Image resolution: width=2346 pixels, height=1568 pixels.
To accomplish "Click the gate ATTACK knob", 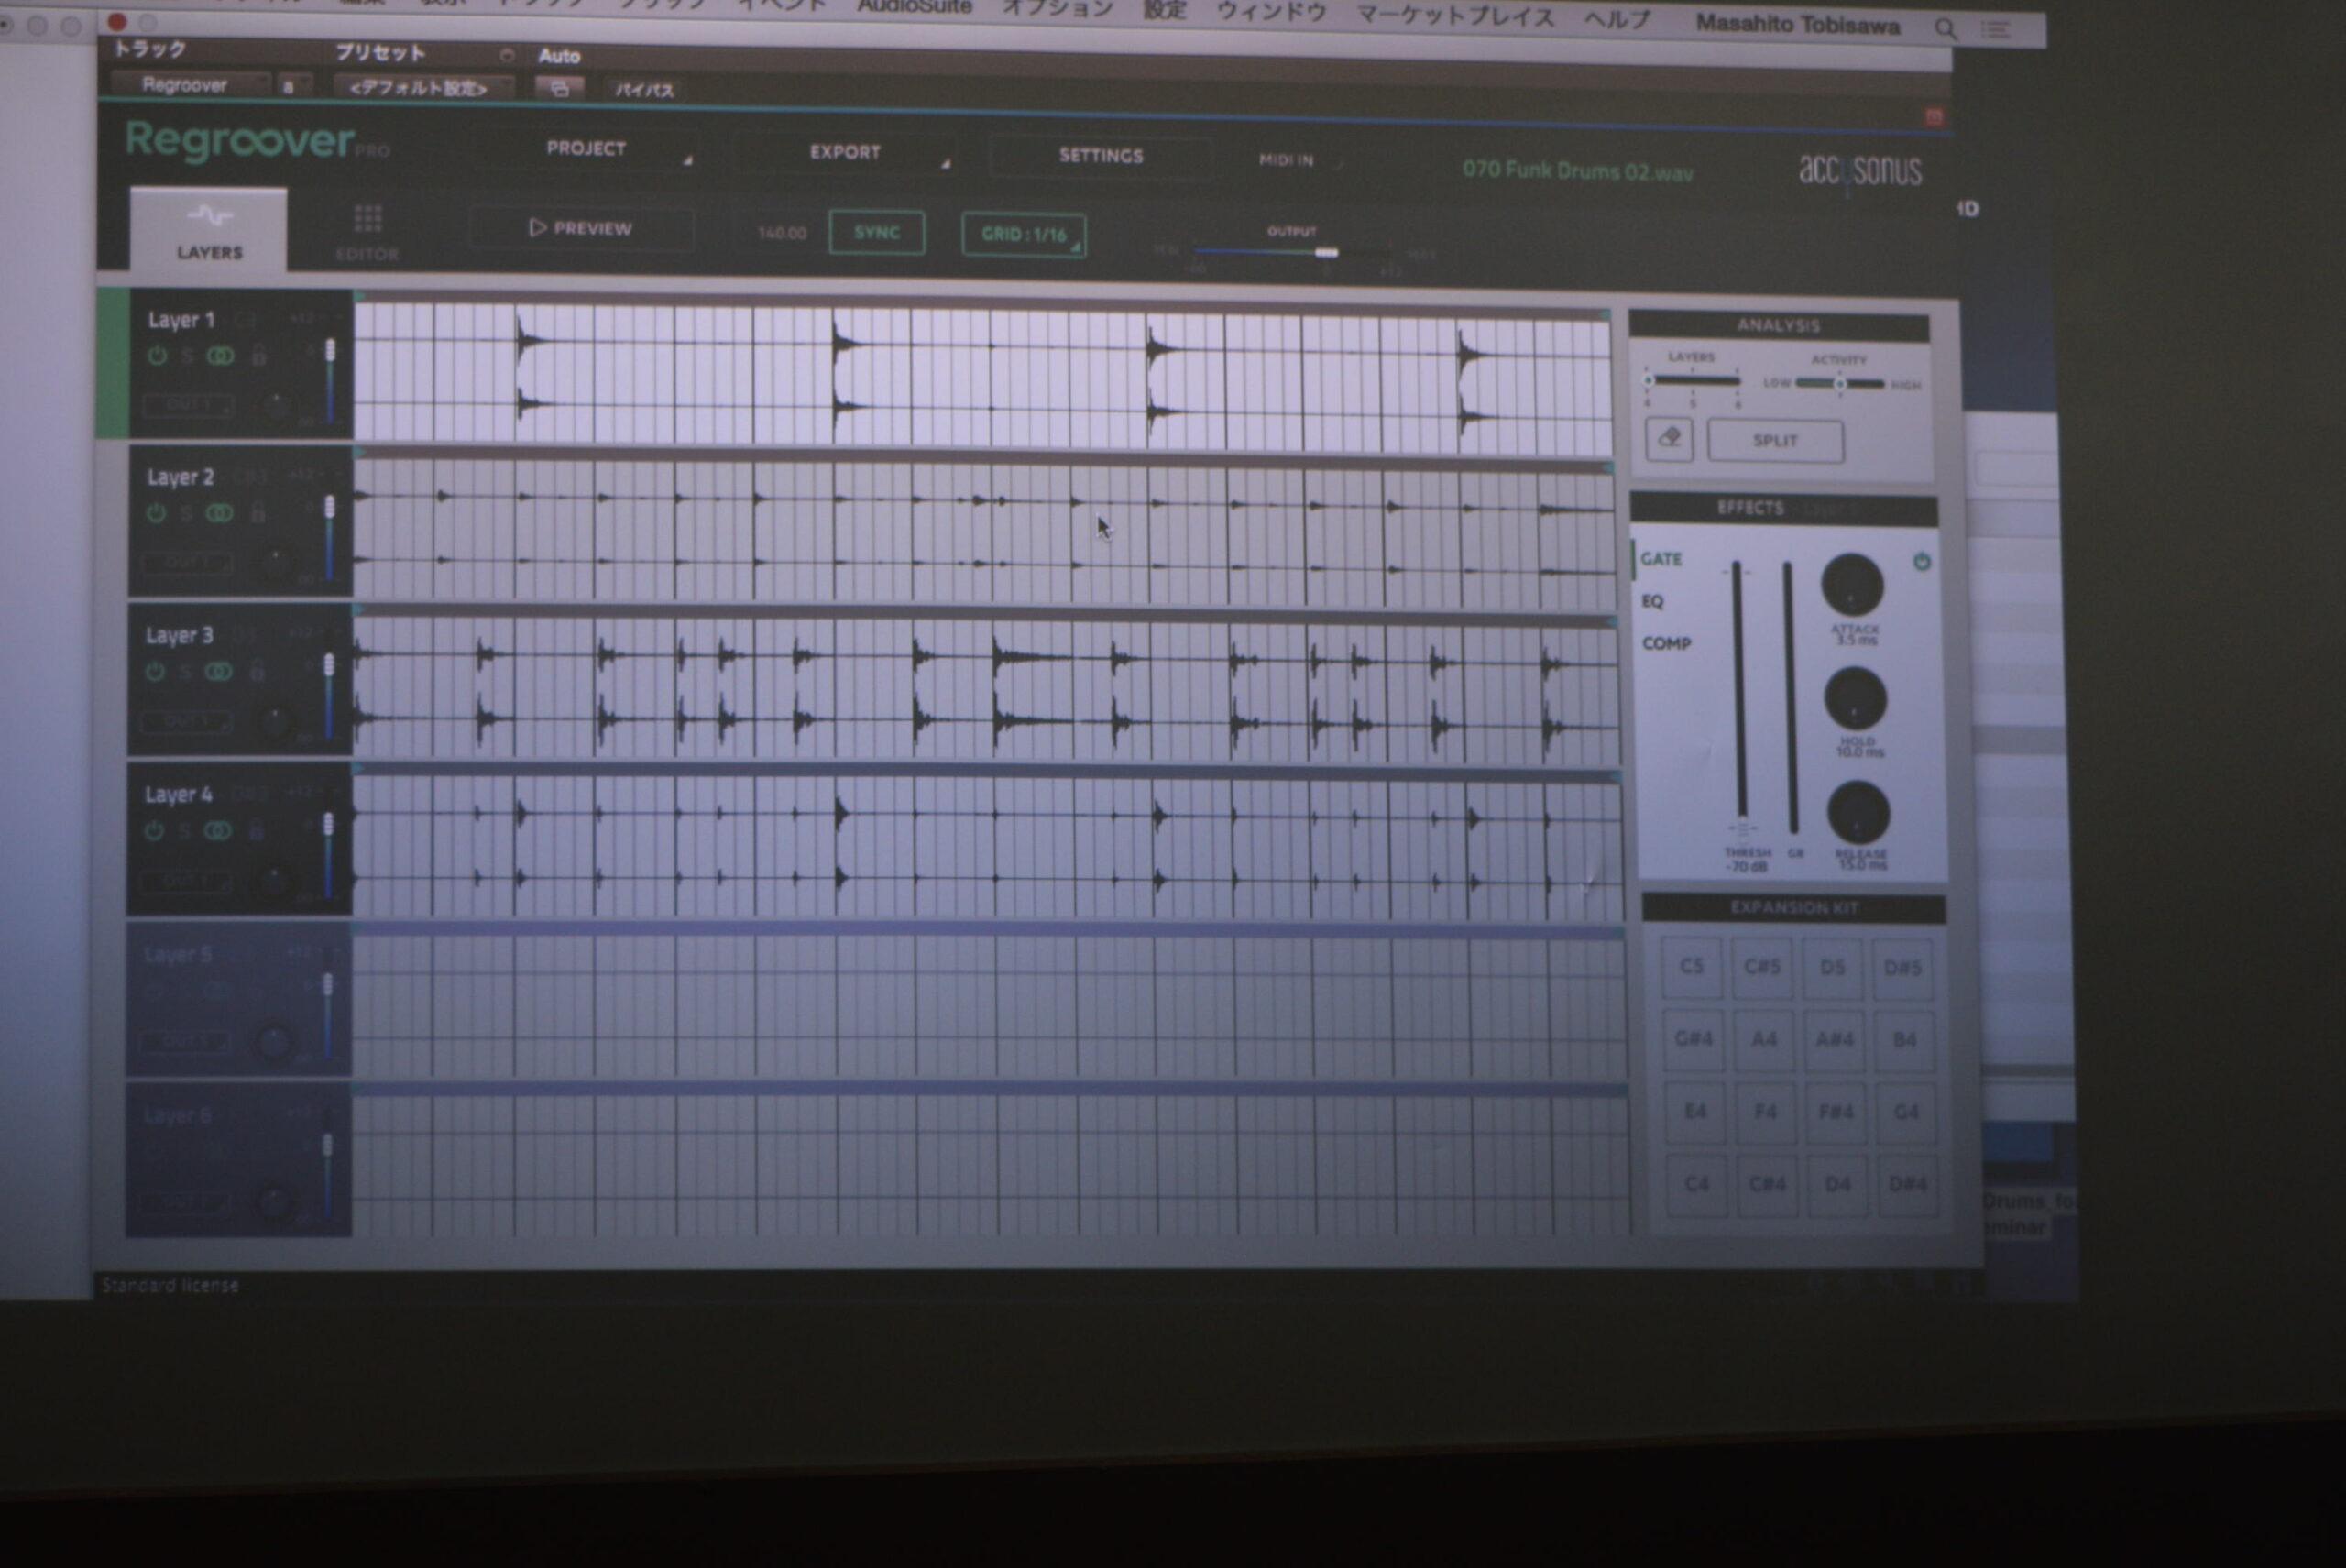I will (x=1852, y=586).
